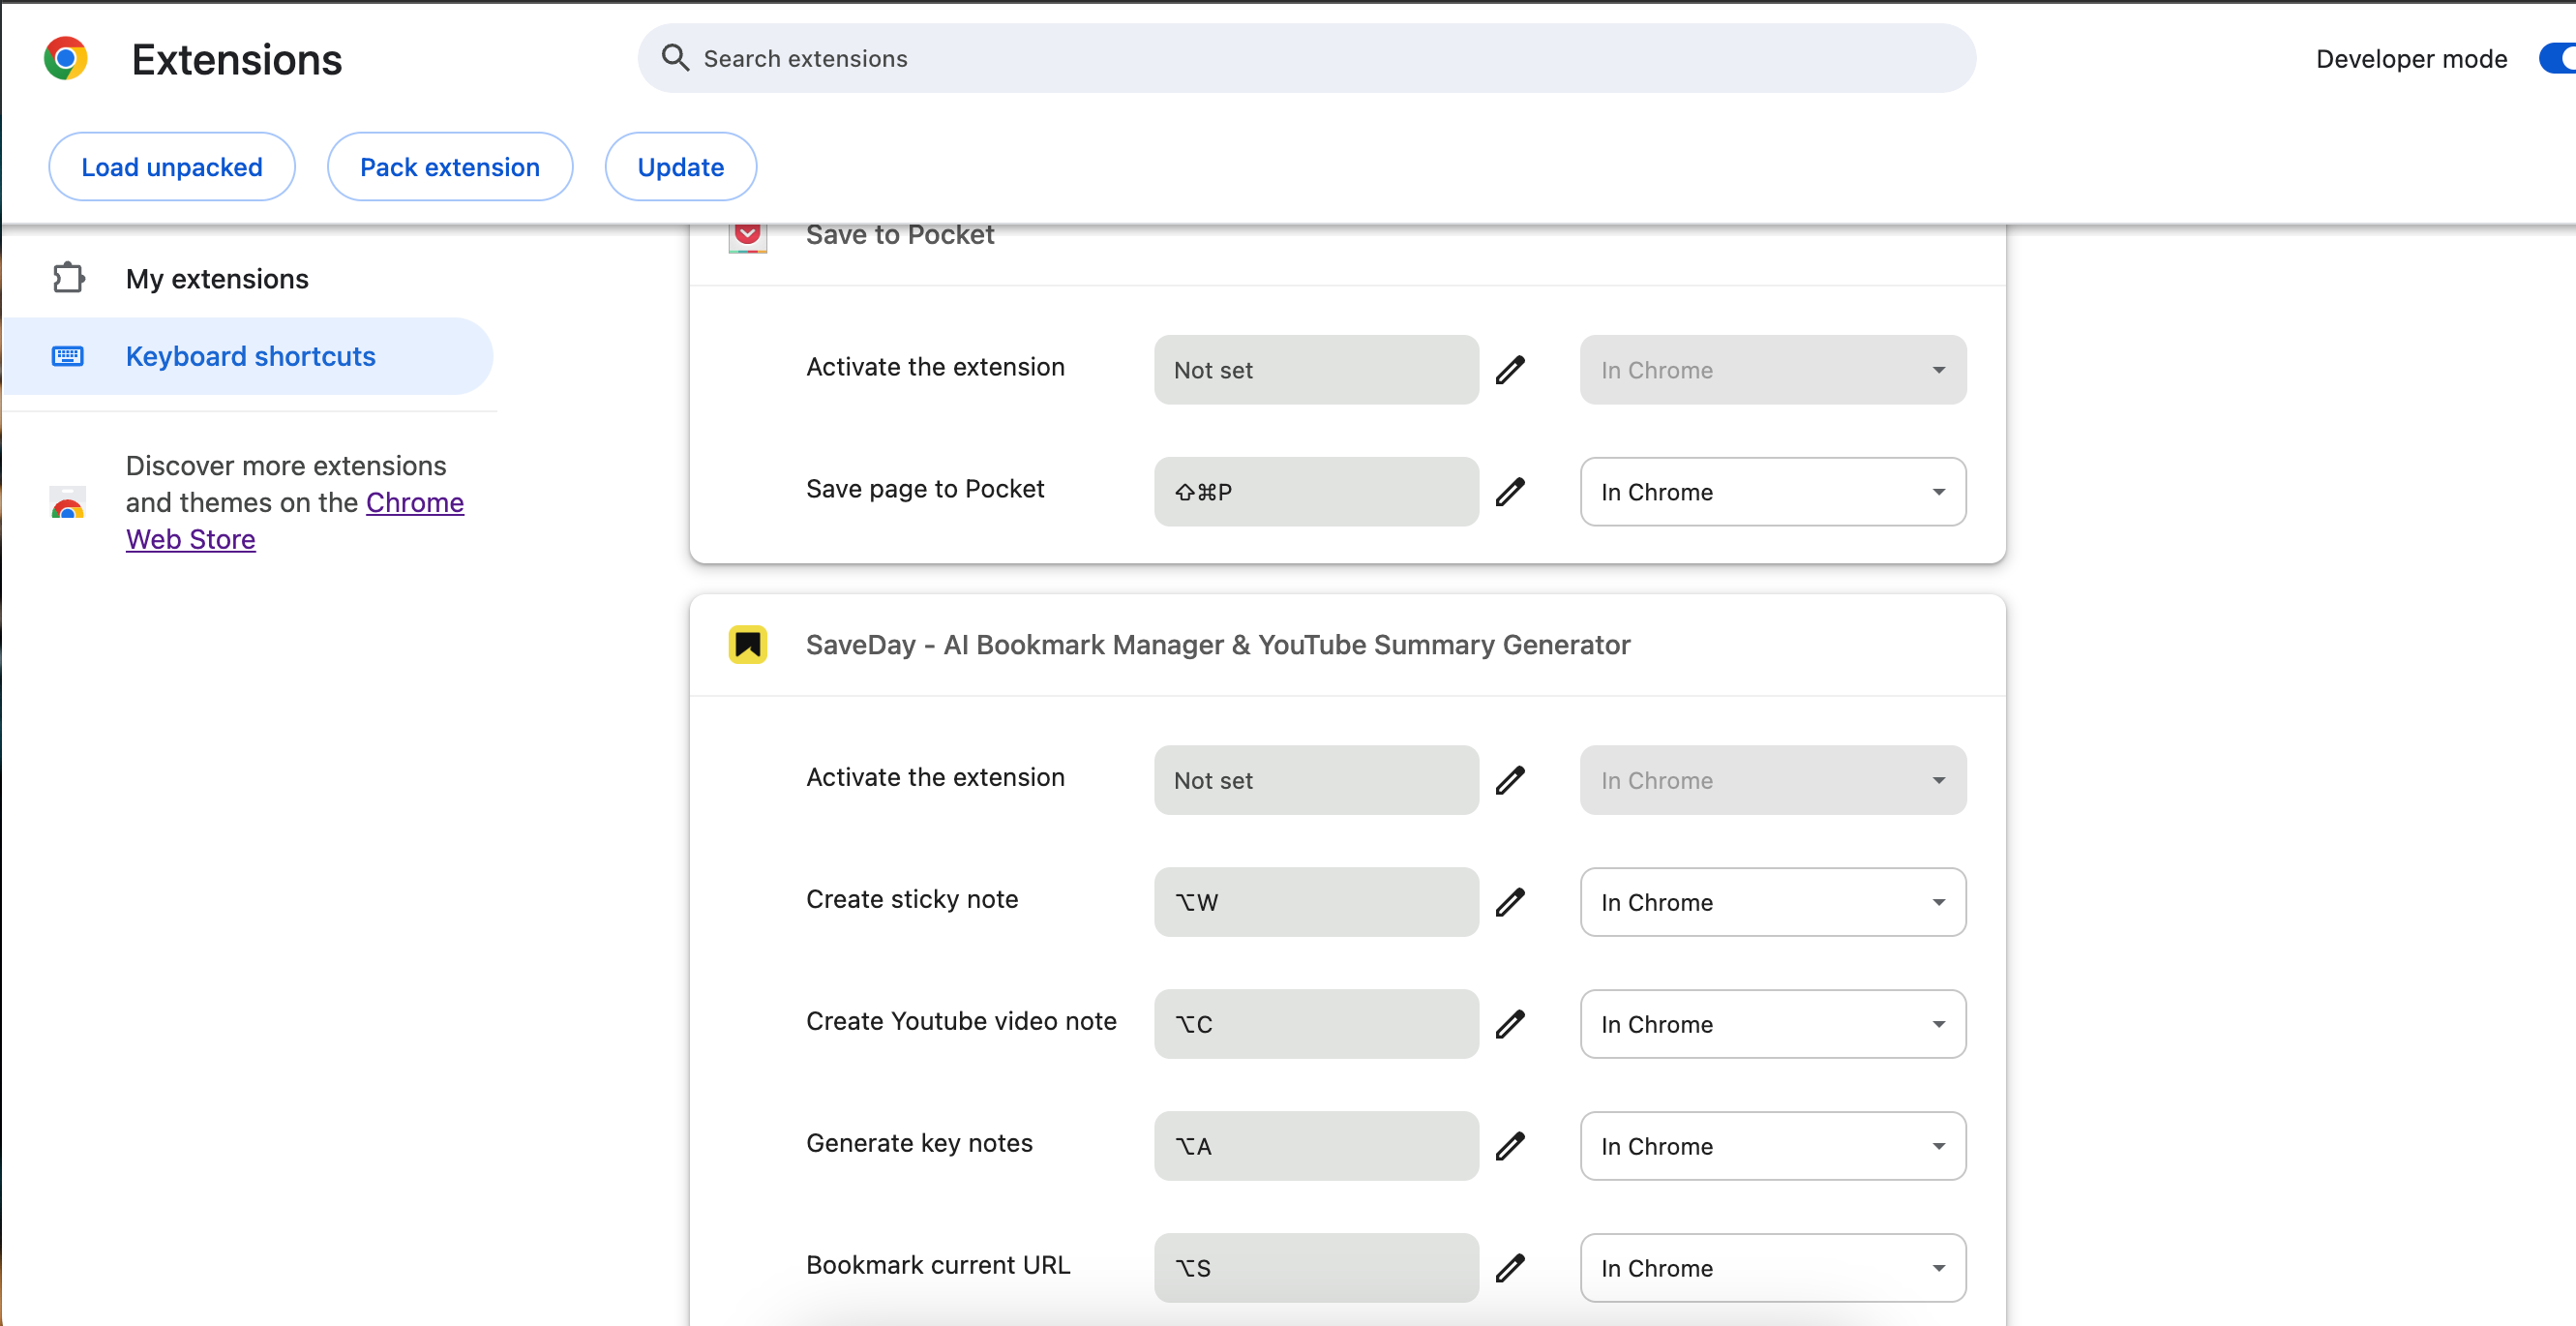Click the My extensions puzzle icon
This screenshot has width=2576, height=1326.
click(x=68, y=278)
